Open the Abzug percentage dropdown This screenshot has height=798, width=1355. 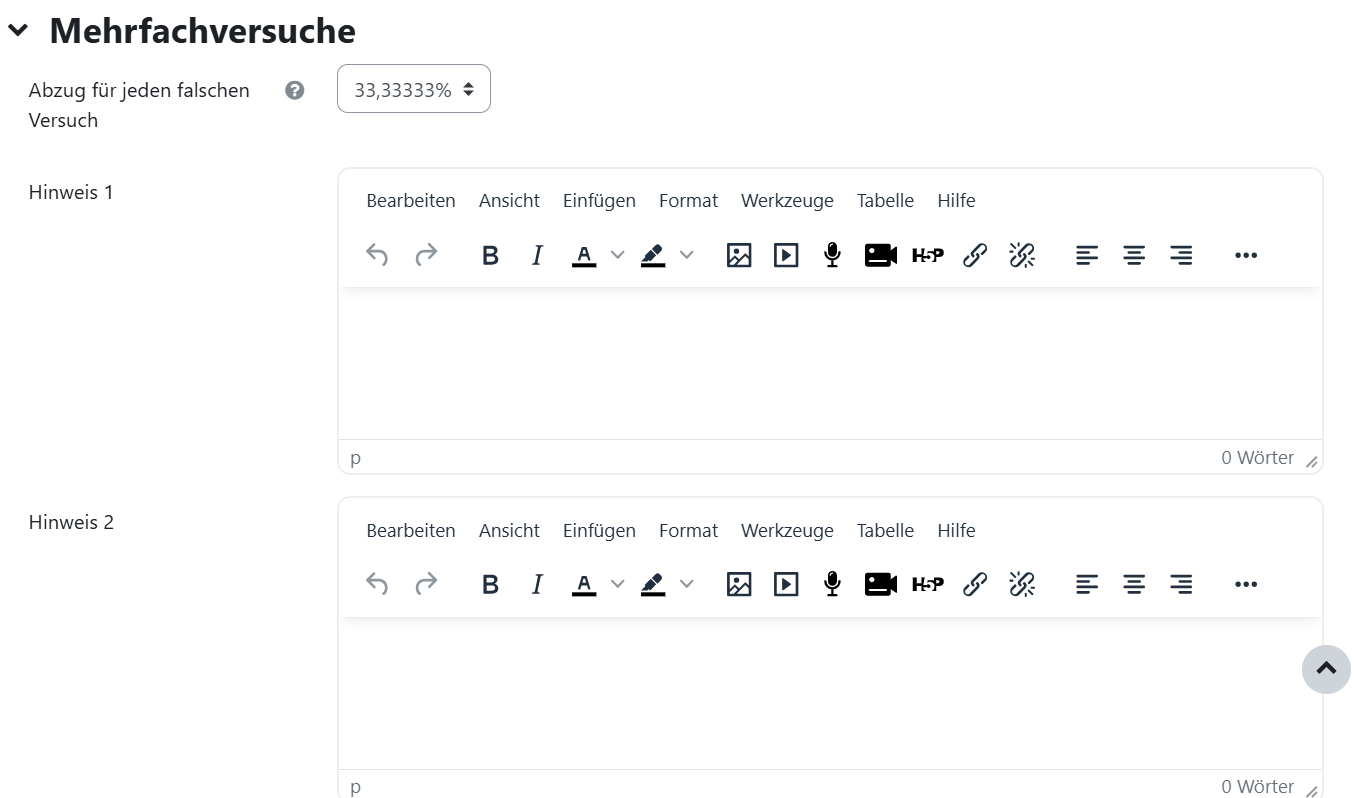coord(414,89)
